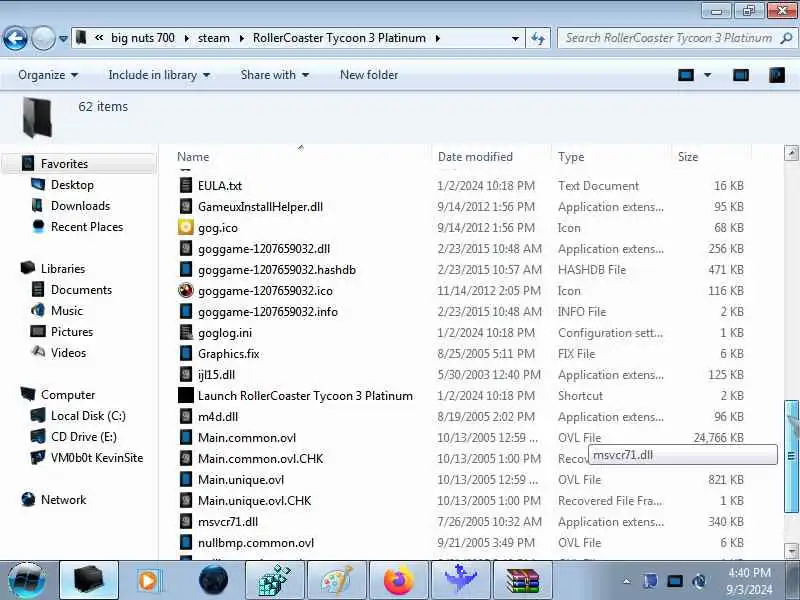Select the Main.unique.ovl.CHK file
The height and width of the screenshot is (600, 800).
pyautogui.click(x=254, y=500)
